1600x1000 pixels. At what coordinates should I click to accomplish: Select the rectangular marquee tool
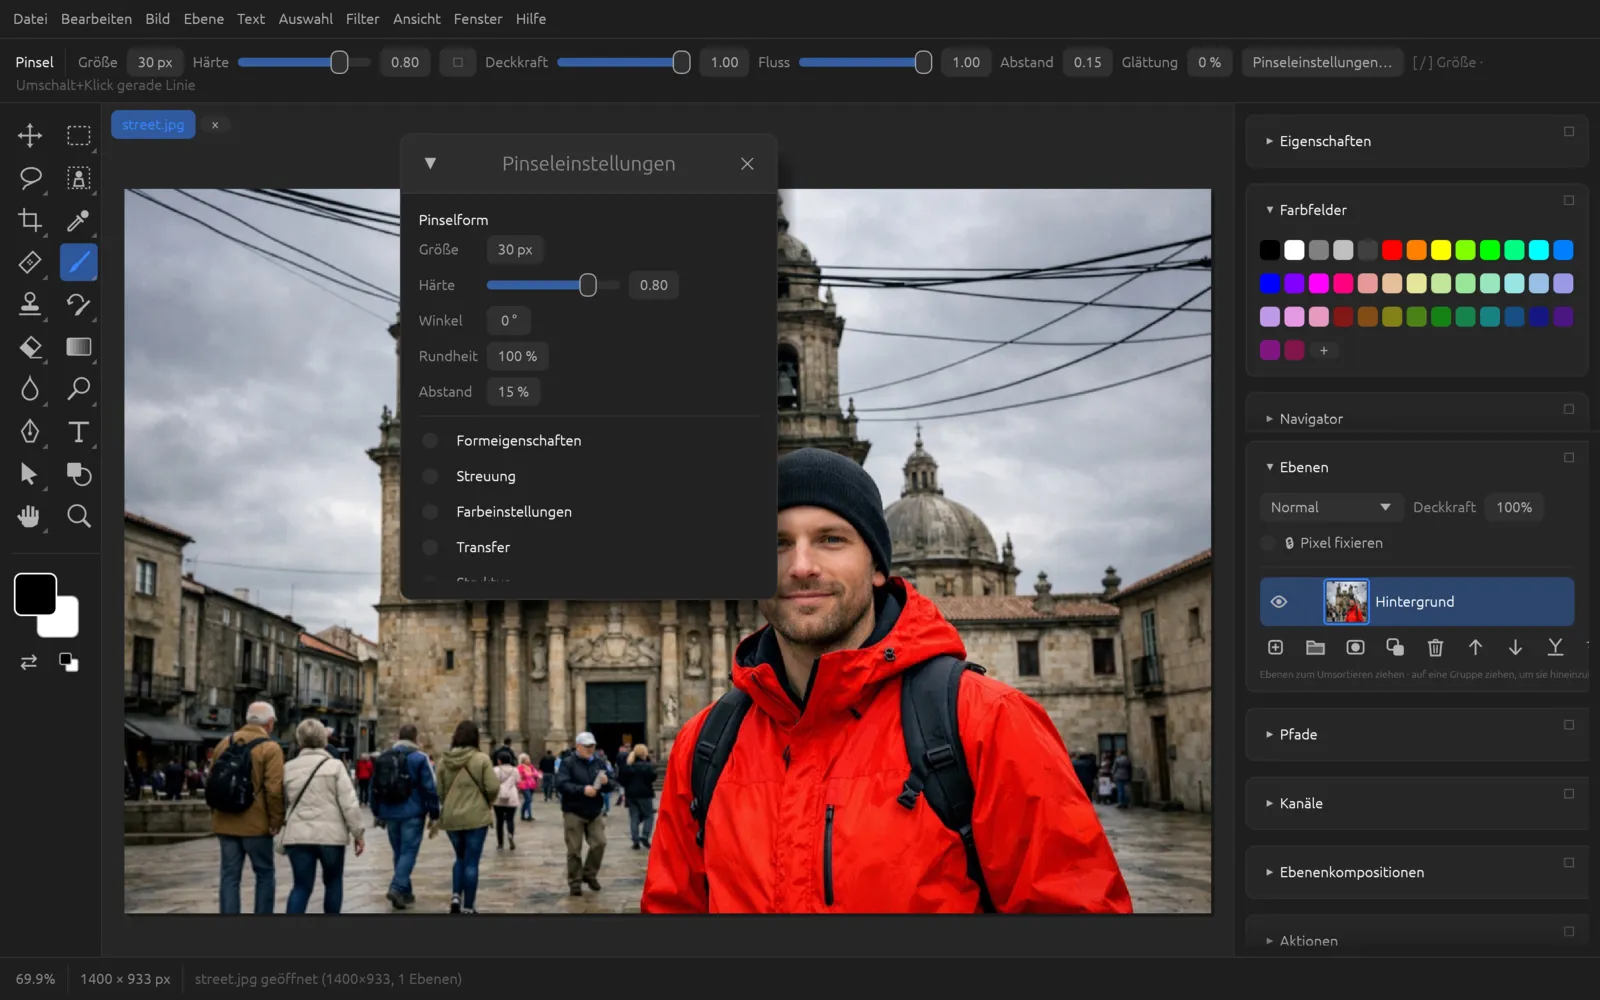click(x=79, y=135)
